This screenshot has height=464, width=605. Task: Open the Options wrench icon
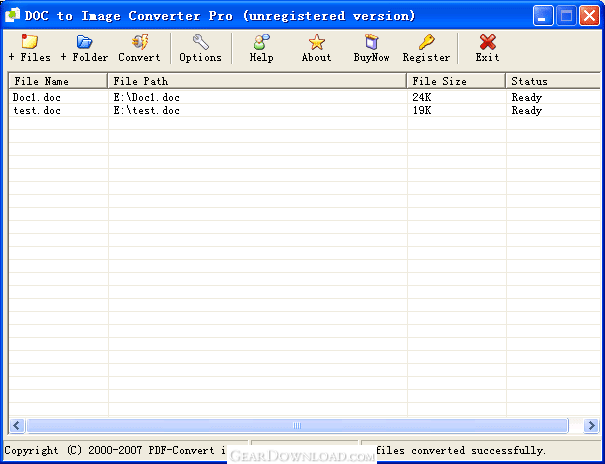coord(201,42)
